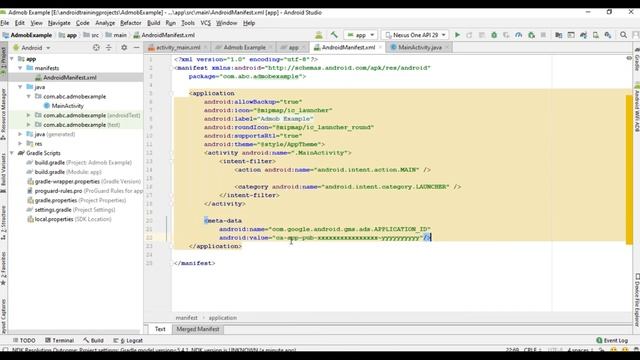The width and height of the screenshot is (640, 360).
Task: Click the Make Project hammer icon
Action: coord(334,35)
